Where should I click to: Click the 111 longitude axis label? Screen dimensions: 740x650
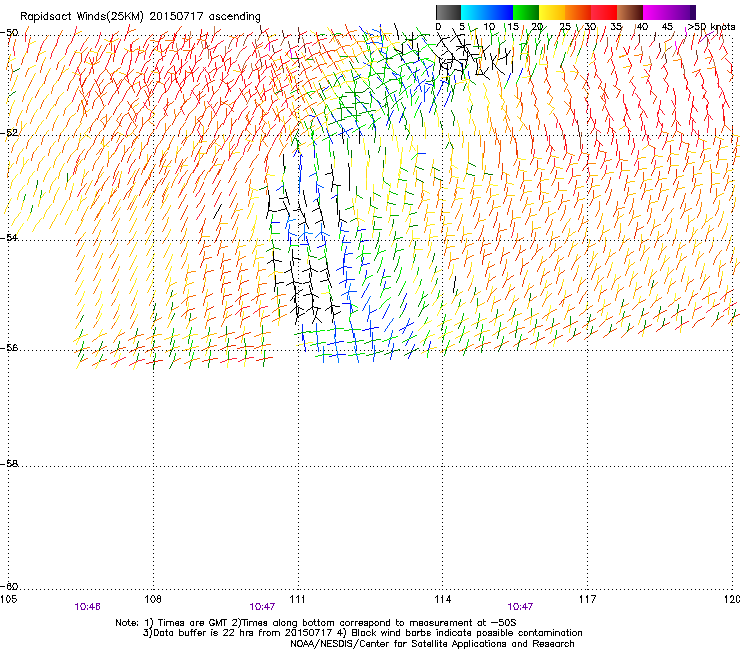click(x=297, y=599)
